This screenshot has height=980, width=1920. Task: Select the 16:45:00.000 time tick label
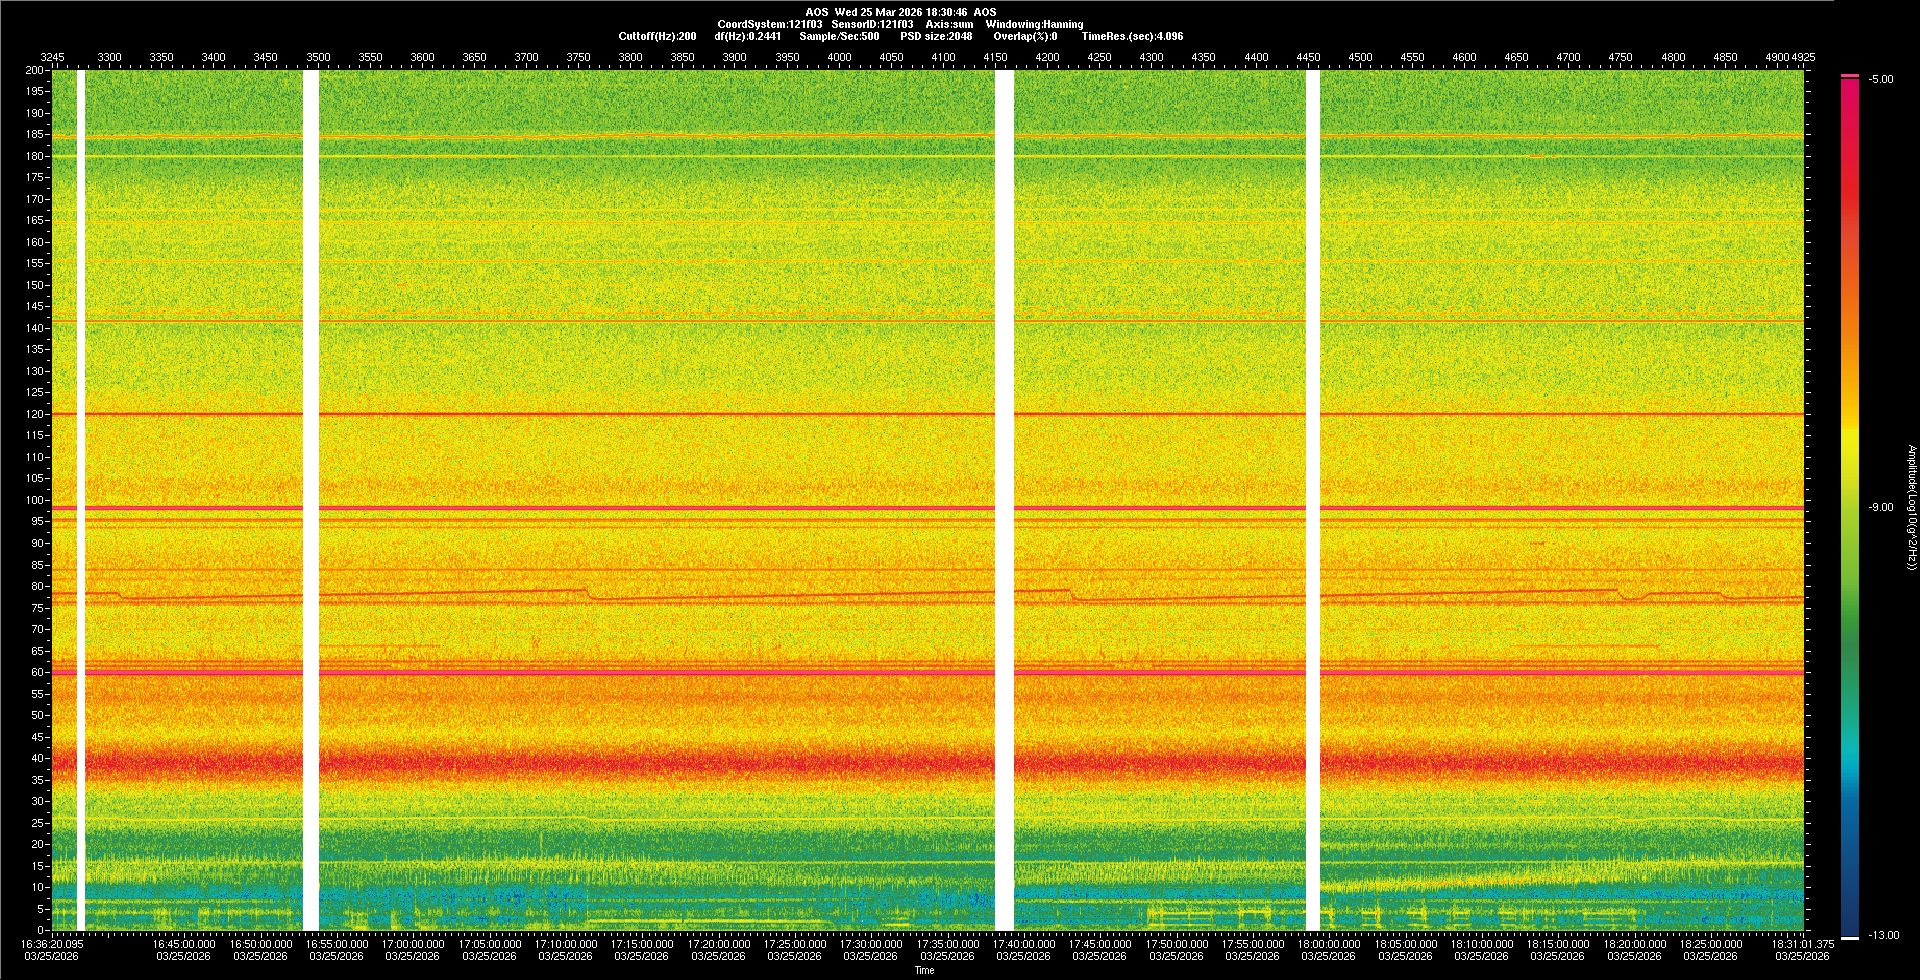click(x=184, y=943)
